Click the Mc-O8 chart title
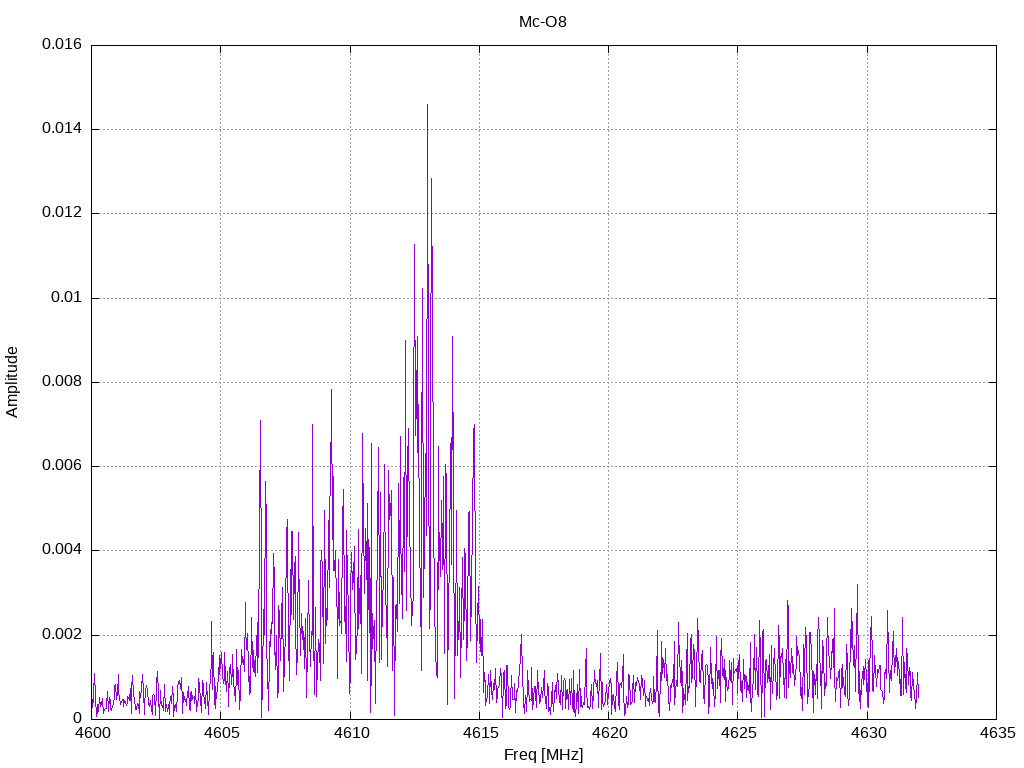 click(543, 21)
